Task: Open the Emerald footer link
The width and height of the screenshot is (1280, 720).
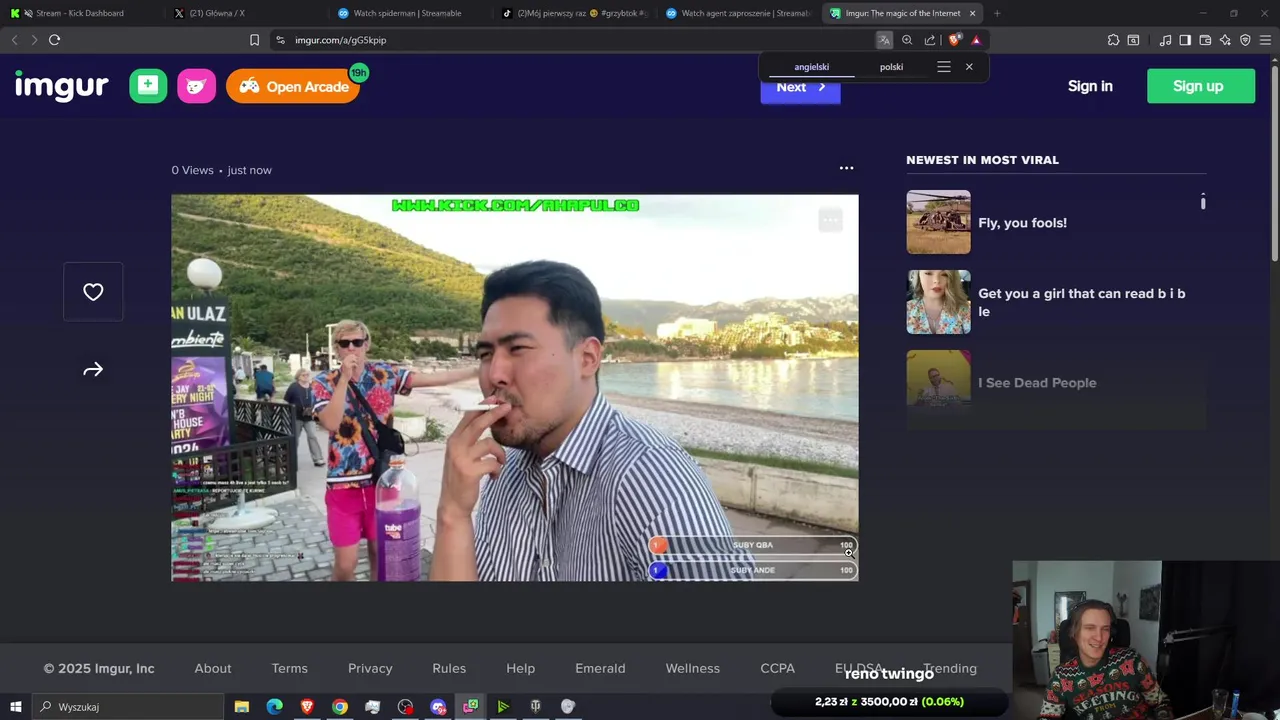Action: coord(600,668)
